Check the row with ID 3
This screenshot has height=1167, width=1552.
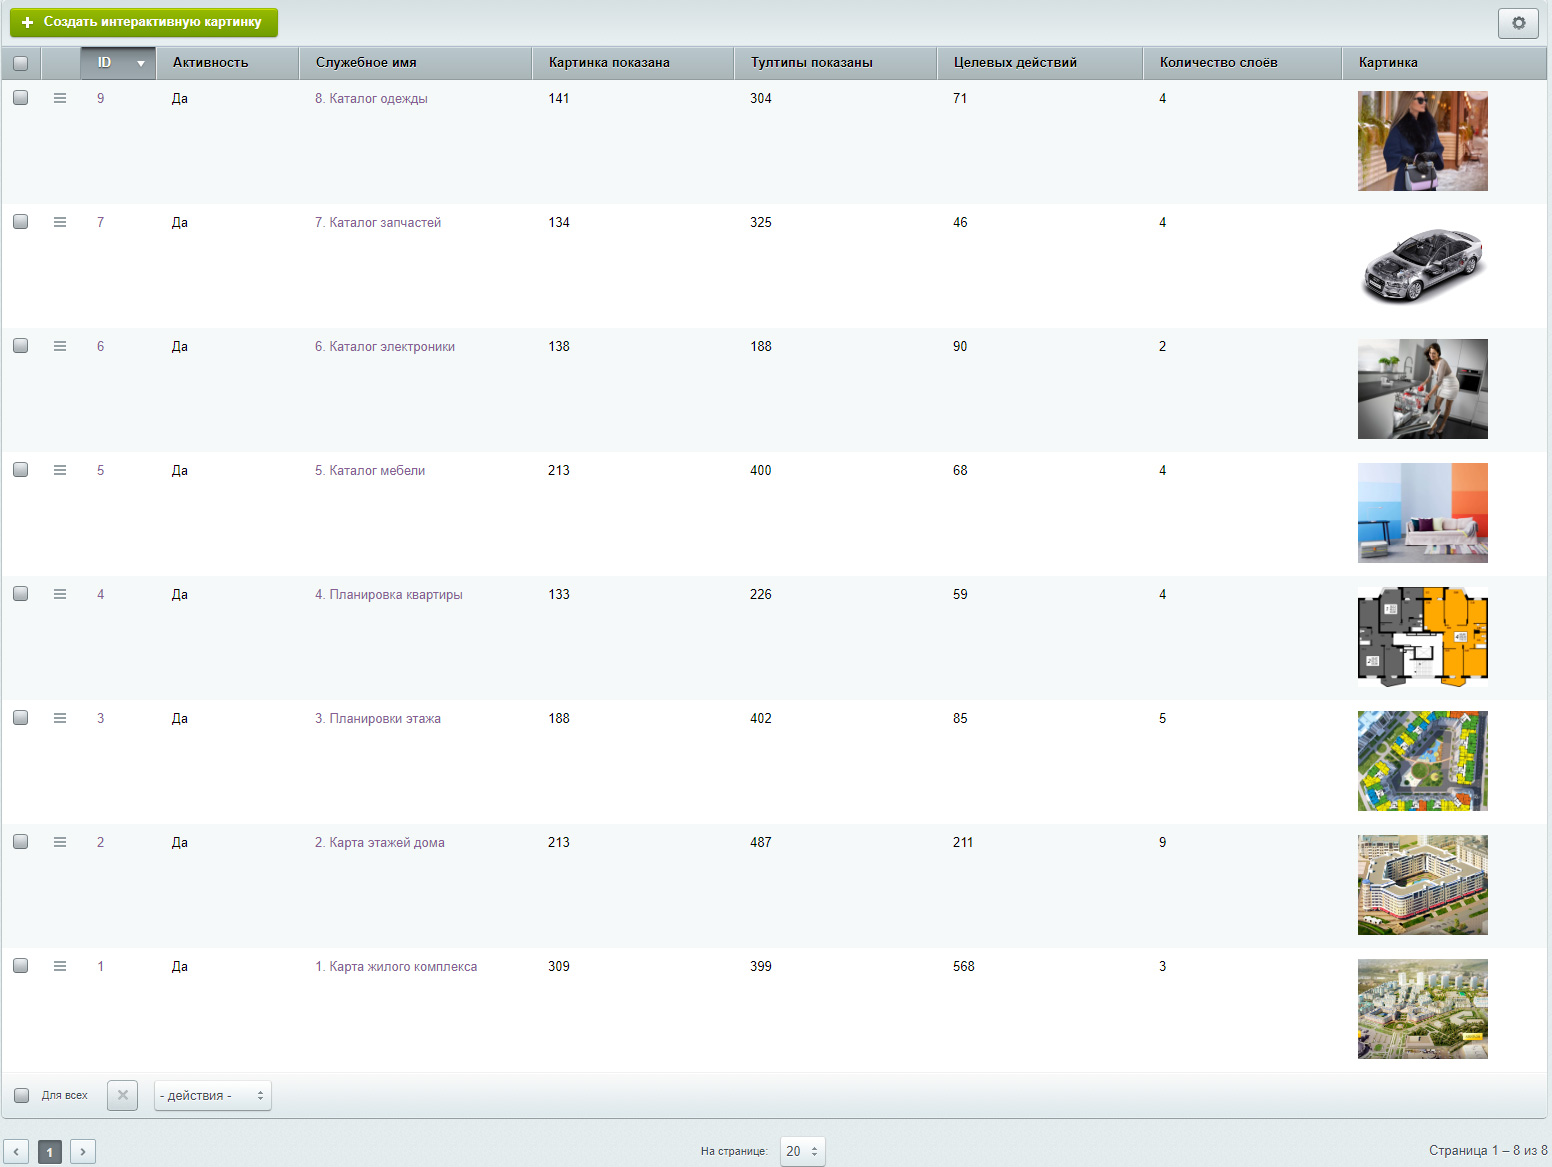pyautogui.click(x=20, y=718)
